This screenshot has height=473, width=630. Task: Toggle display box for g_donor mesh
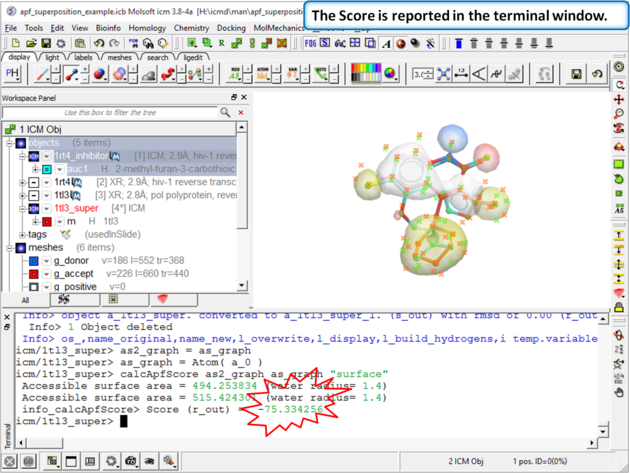(33, 261)
